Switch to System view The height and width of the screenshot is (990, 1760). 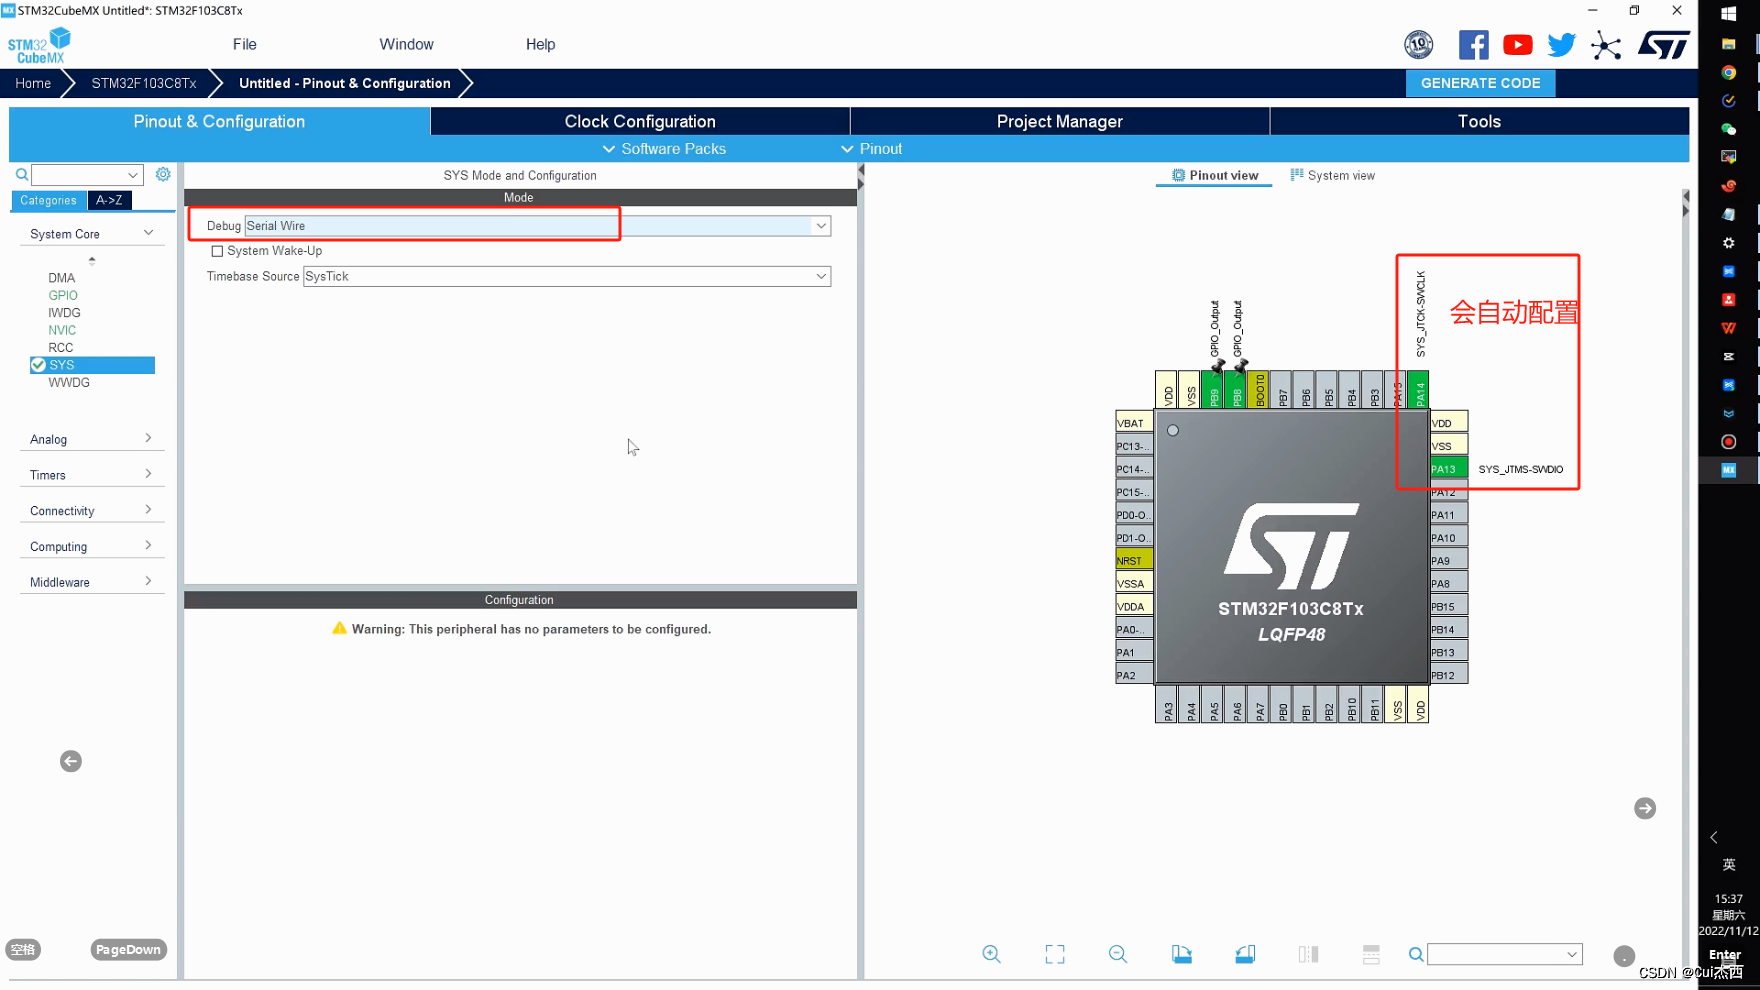pos(1332,175)
